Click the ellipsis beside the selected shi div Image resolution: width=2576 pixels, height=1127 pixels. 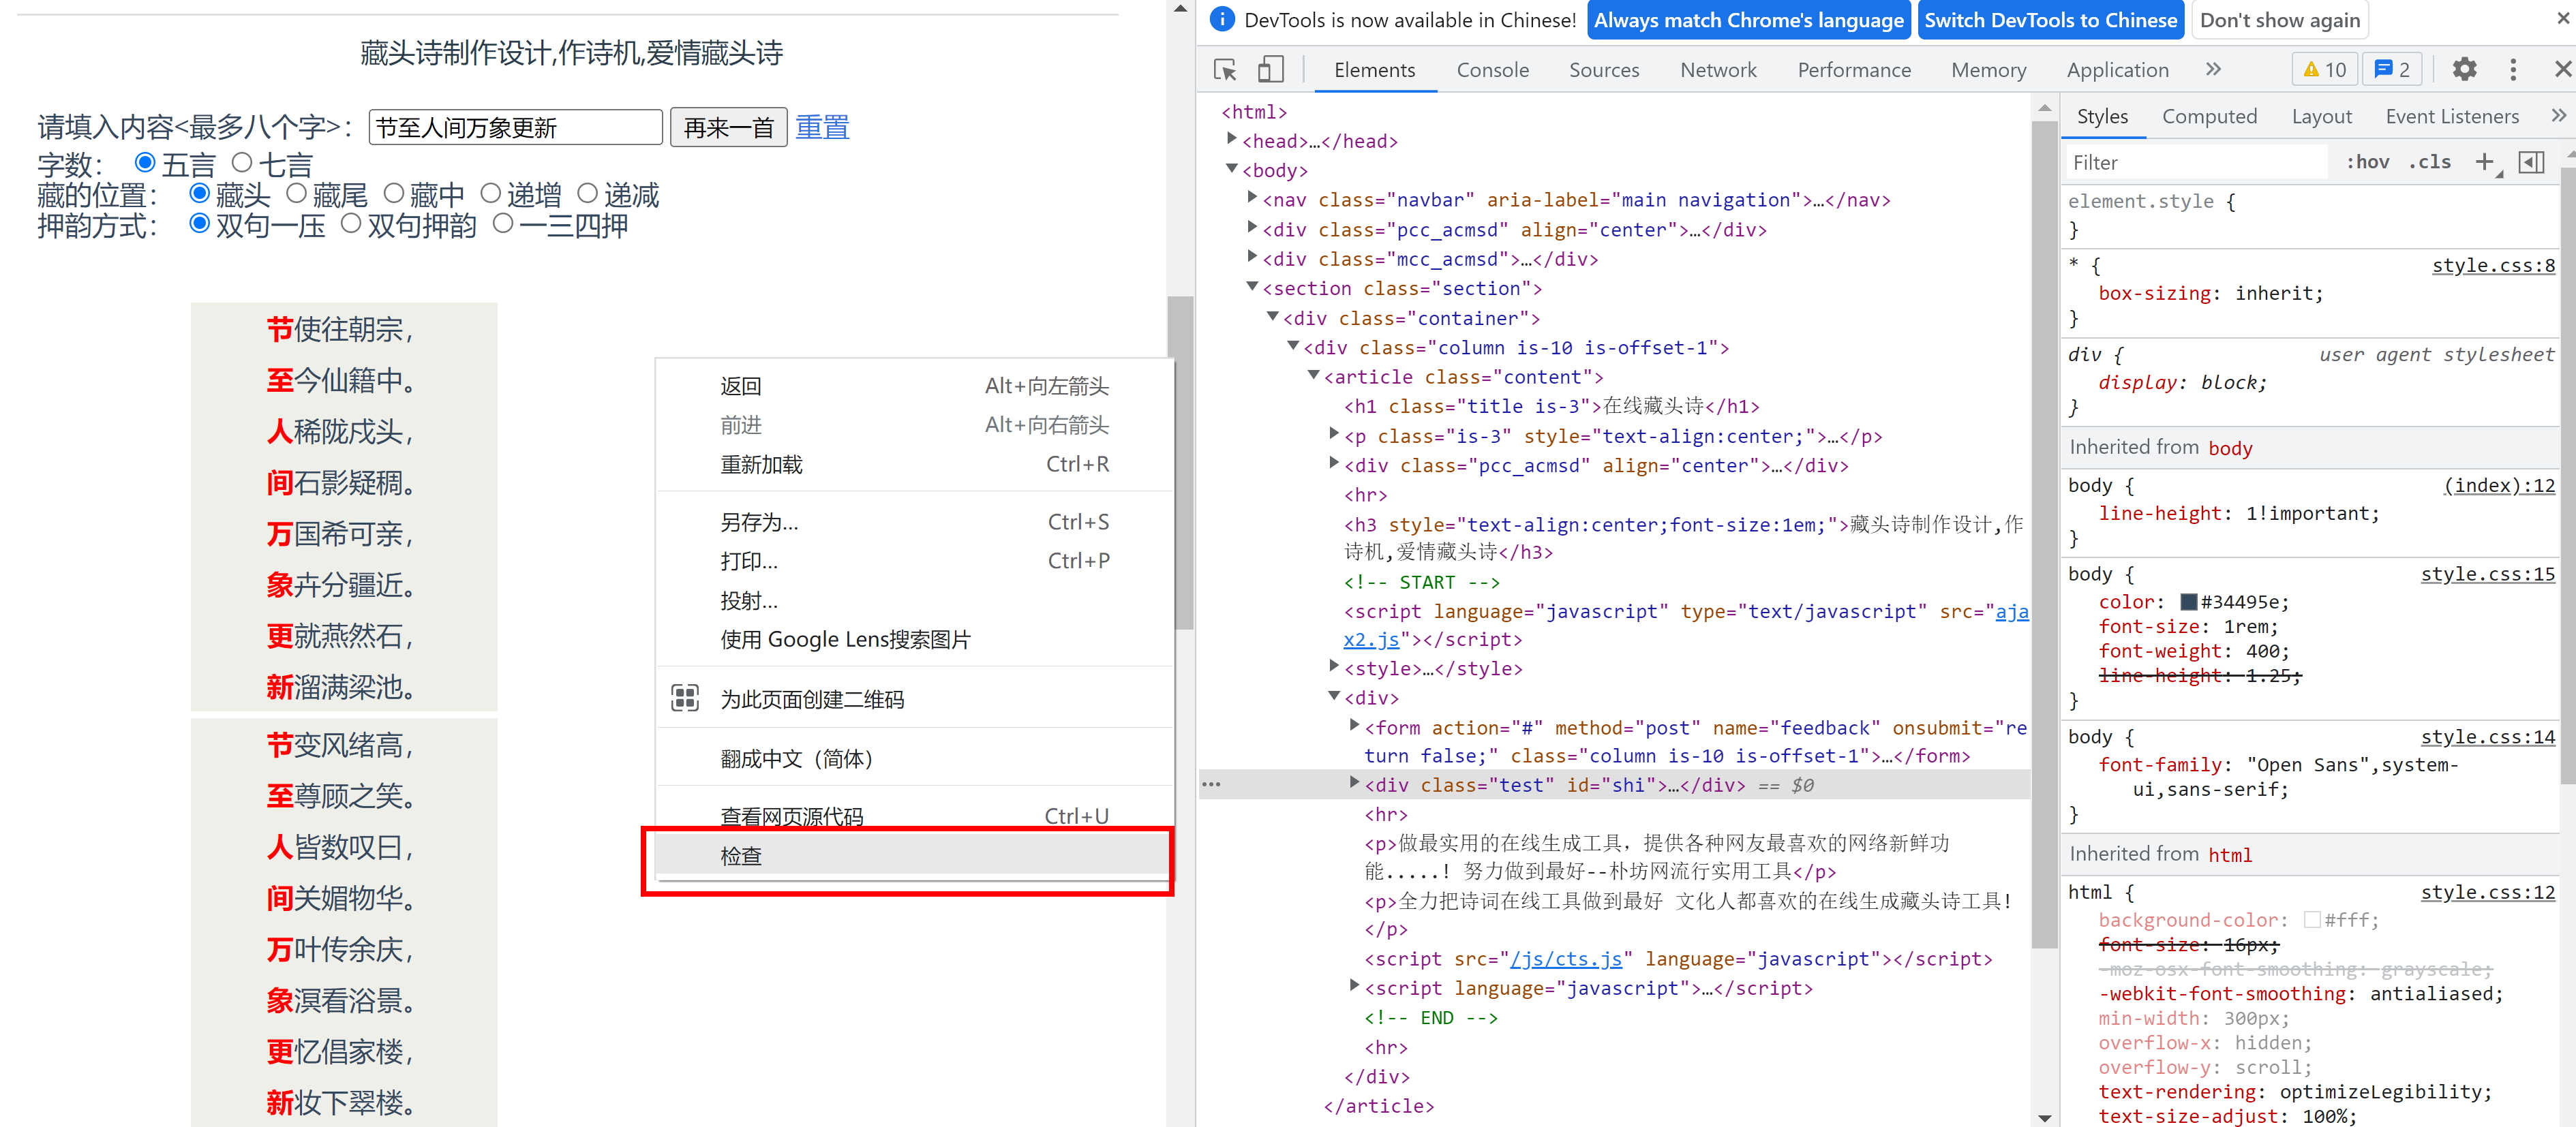click(x=1211, y=784)
